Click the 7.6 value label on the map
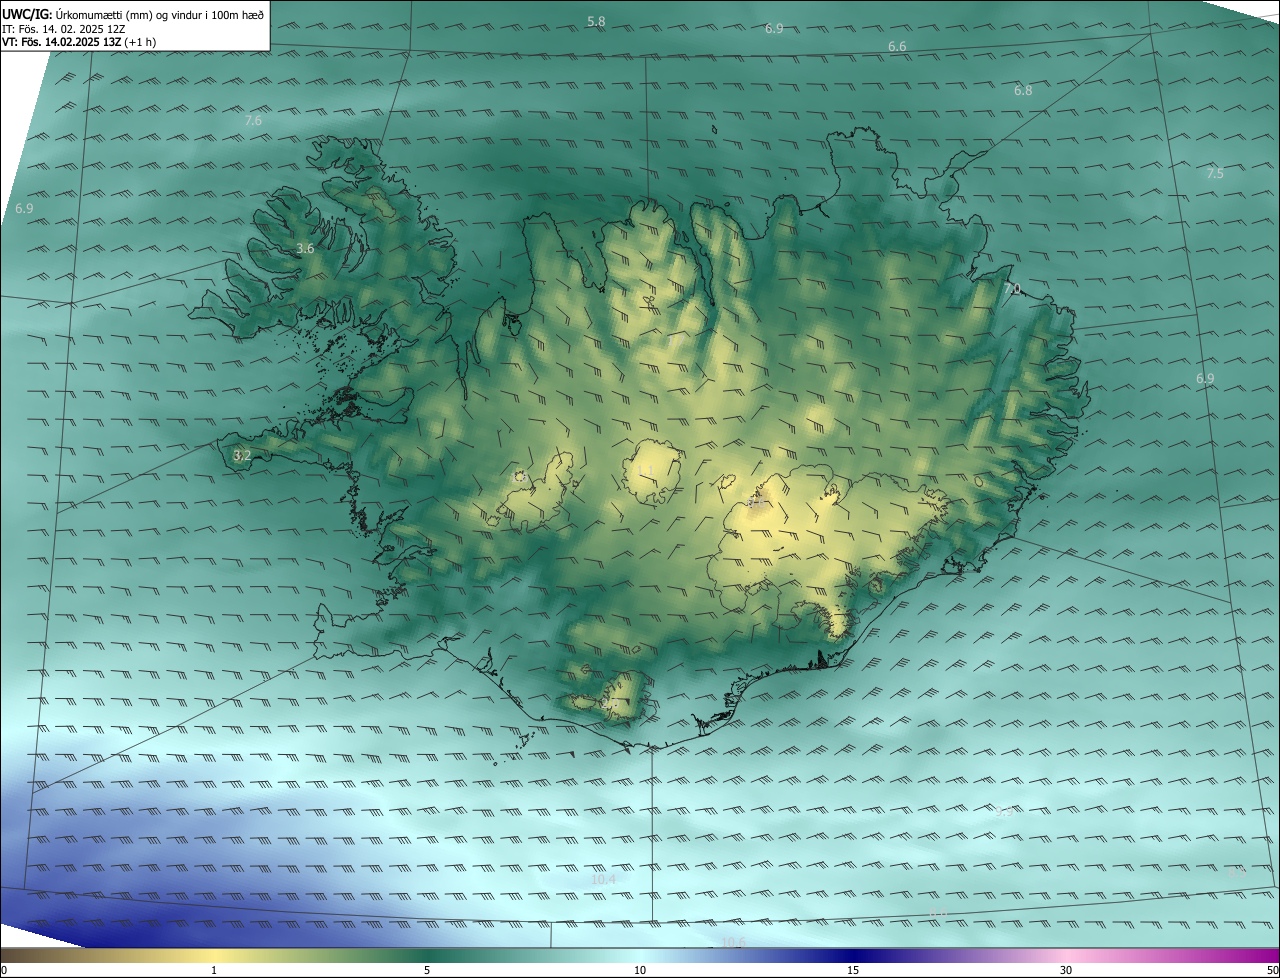 tap(253, 121)
